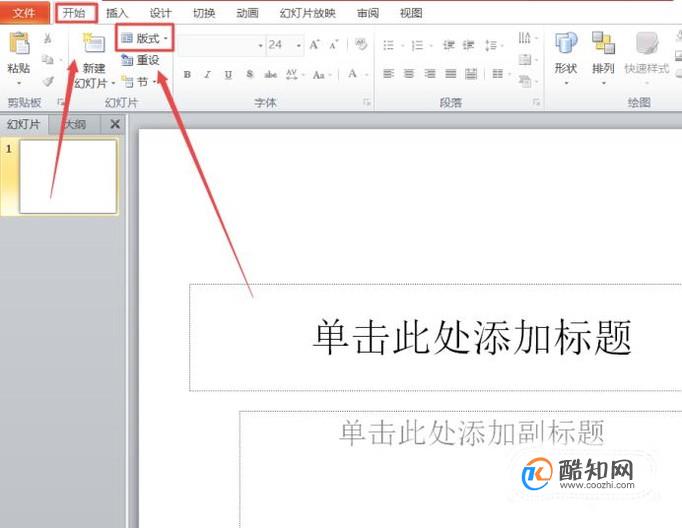Align text left

coord(388,74)
